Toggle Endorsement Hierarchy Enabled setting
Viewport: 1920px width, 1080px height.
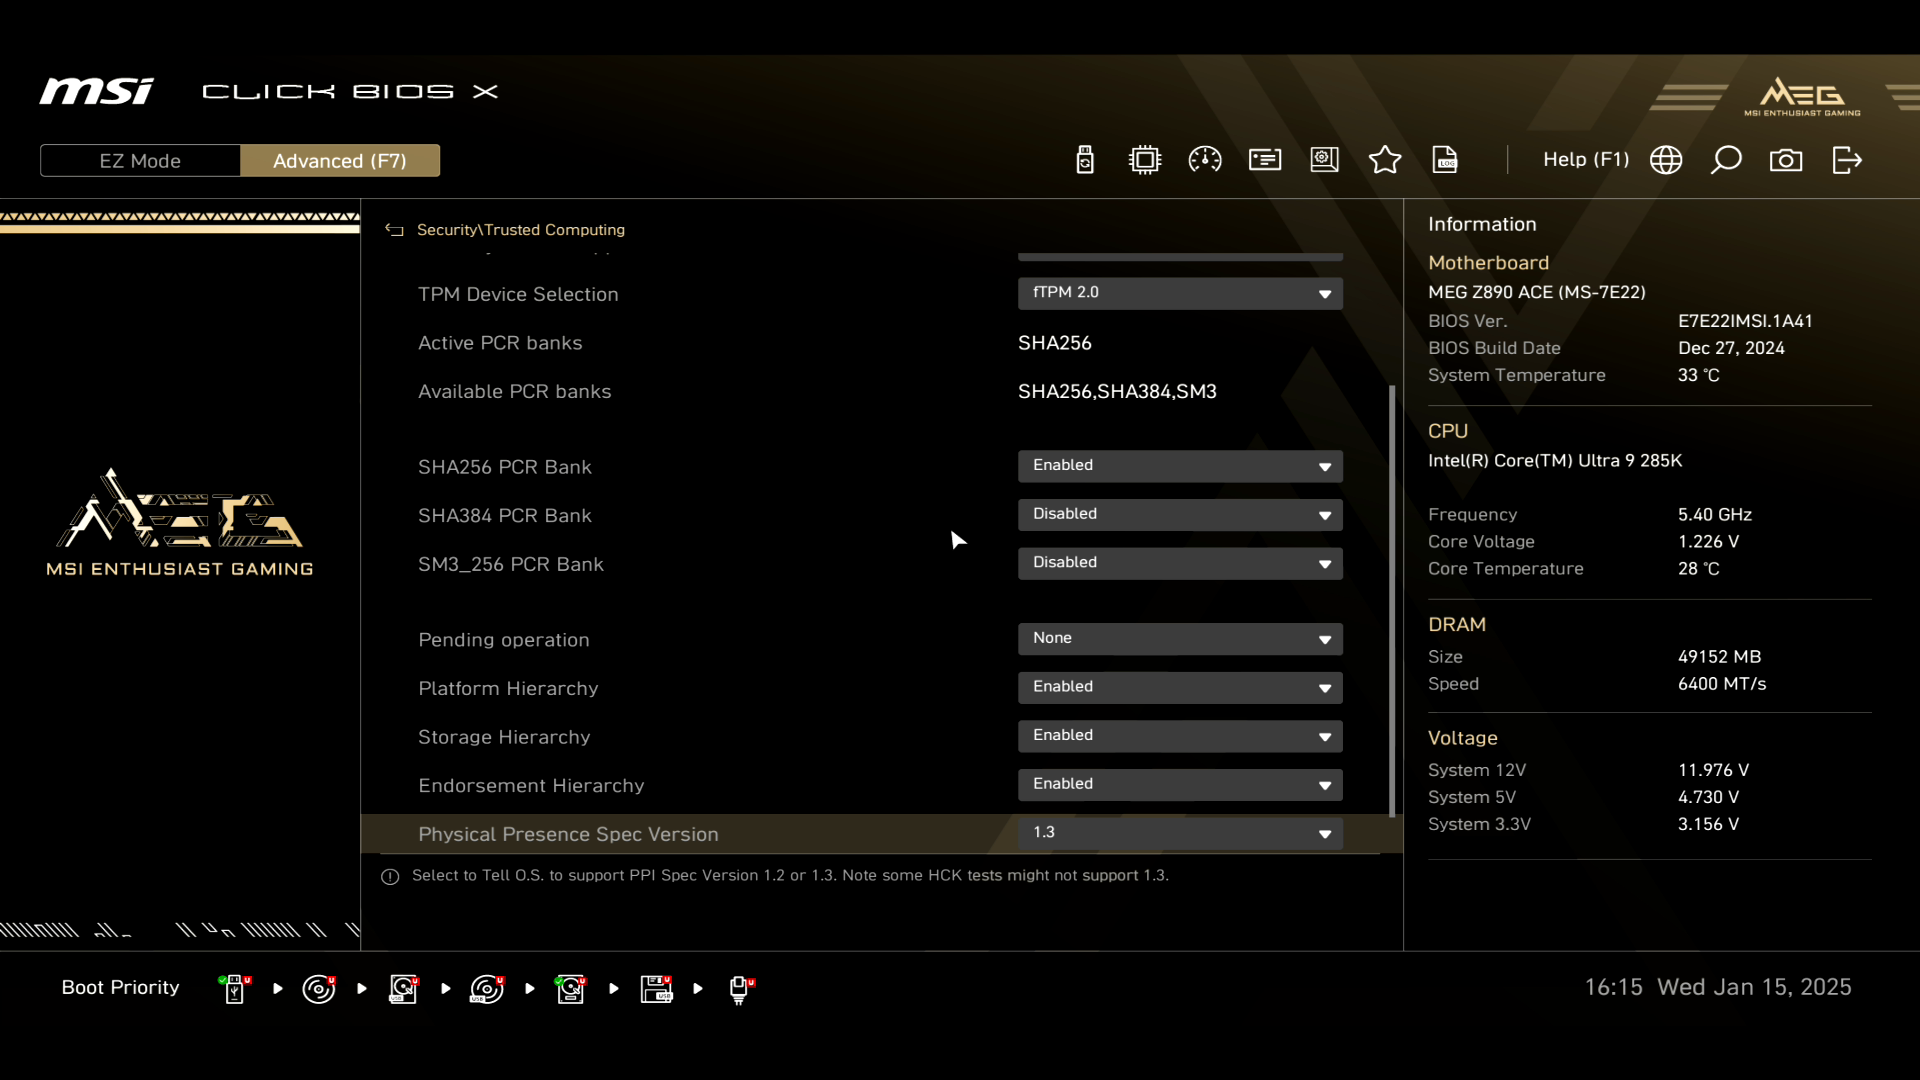click(x=1180, y=784)
